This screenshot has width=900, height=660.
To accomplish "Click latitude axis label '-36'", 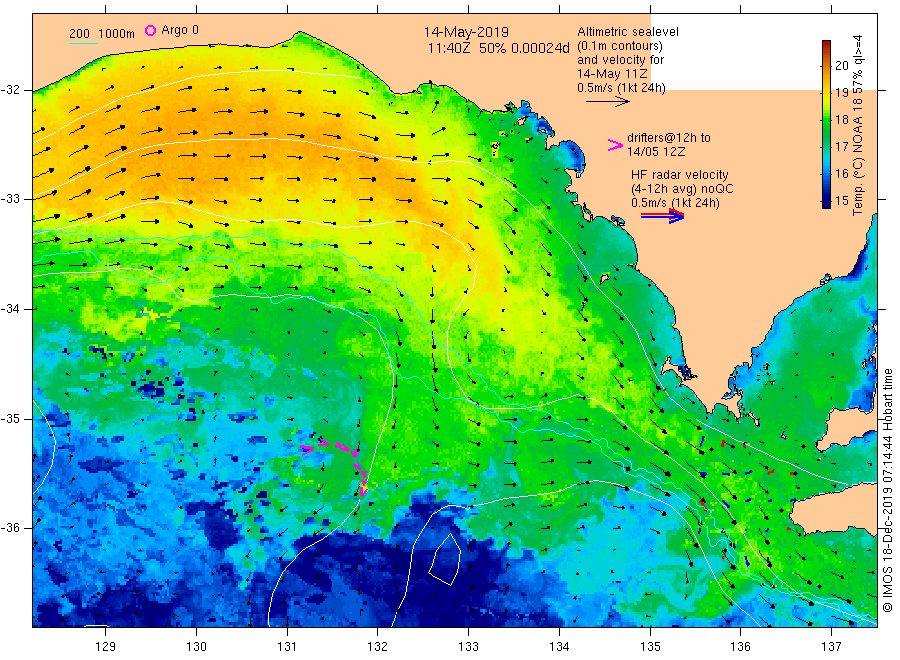I will tap(10, 527).
